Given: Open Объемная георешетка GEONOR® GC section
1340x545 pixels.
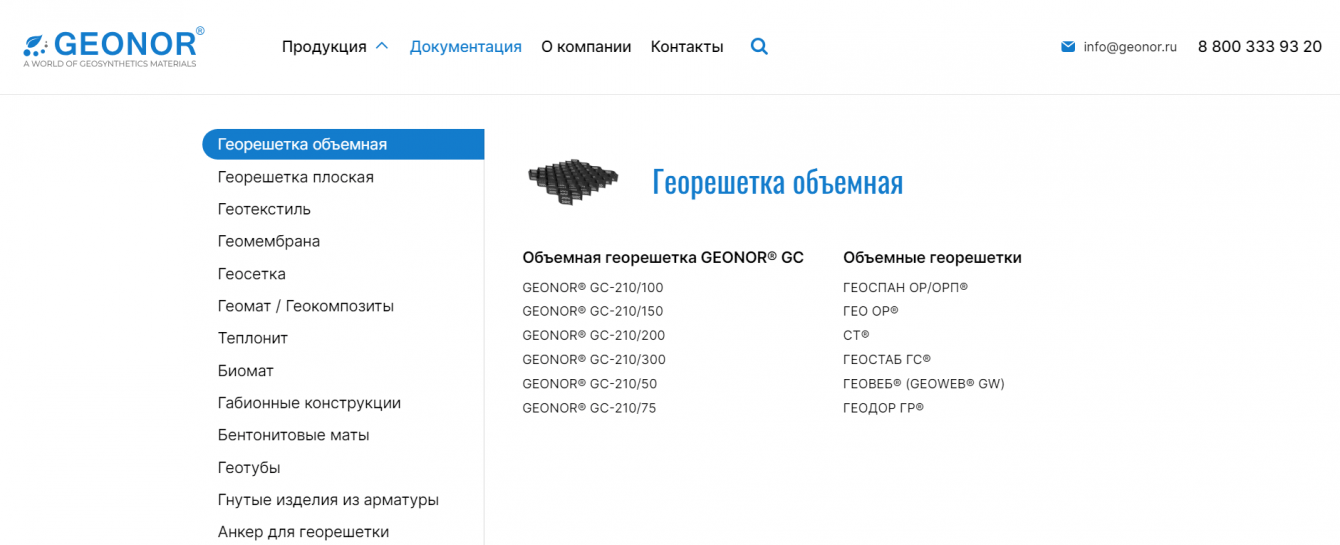Looking at the screenshot, I should pos(663,257).
